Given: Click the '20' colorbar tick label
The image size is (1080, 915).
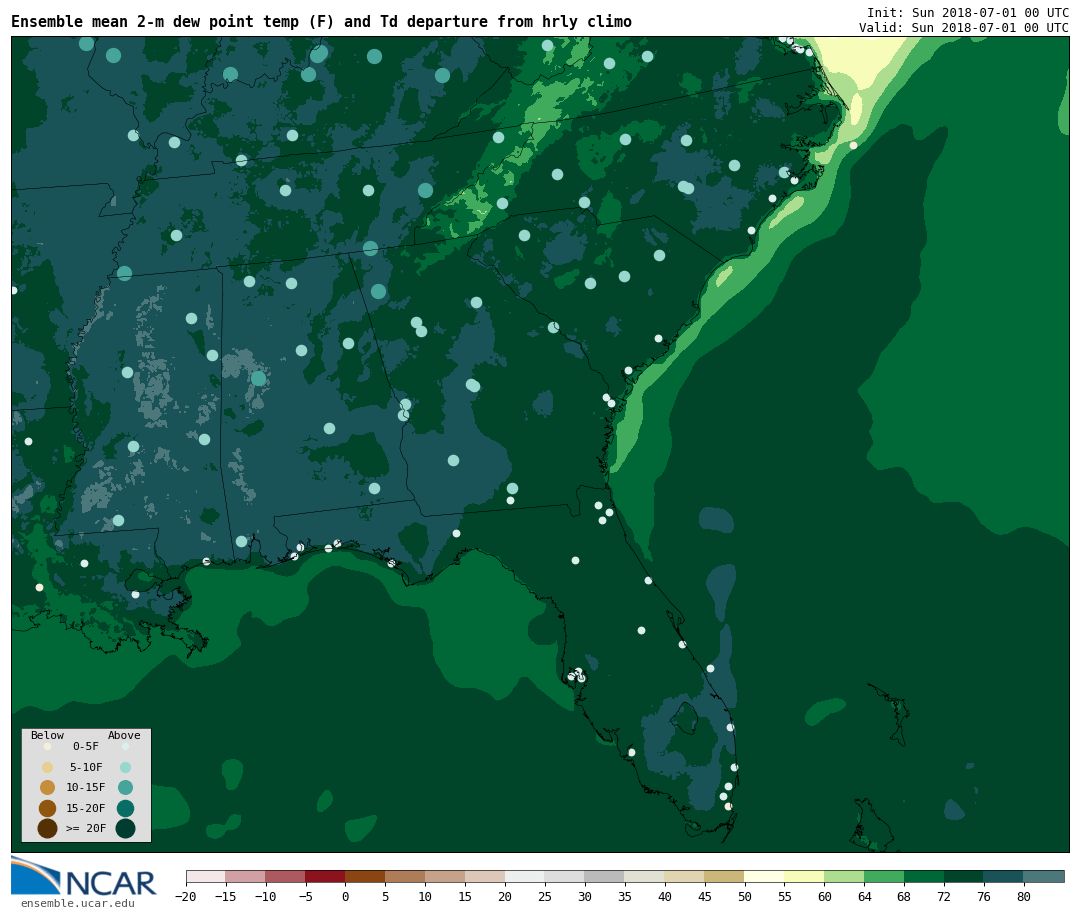Looking at the screenshot, I should tap(505, 896).
